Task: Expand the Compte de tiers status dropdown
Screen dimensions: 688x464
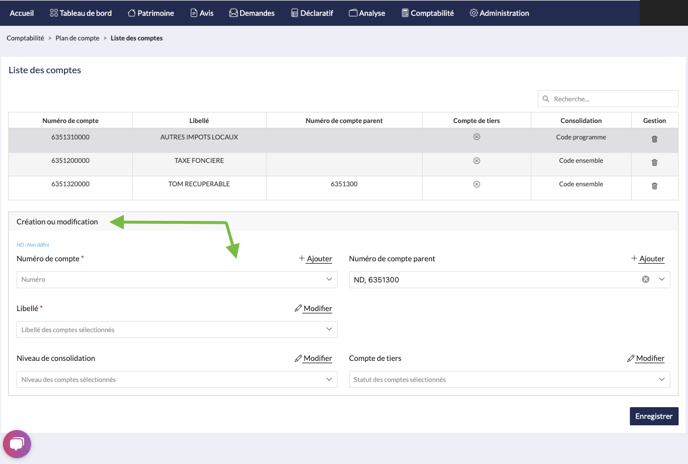Action: tap(661, 379)
